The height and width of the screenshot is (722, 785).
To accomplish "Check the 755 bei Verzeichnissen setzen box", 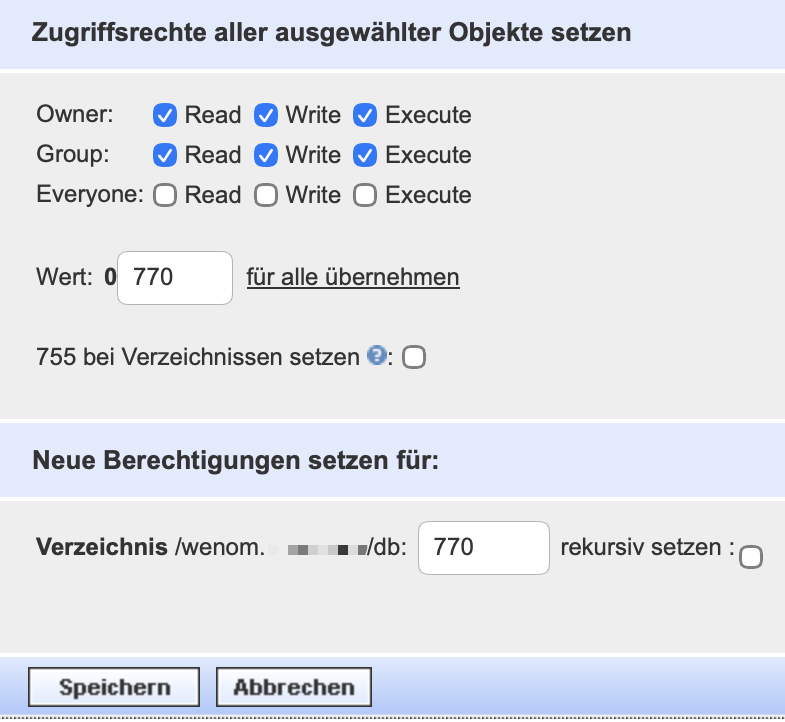I will (x=413, y=358).
